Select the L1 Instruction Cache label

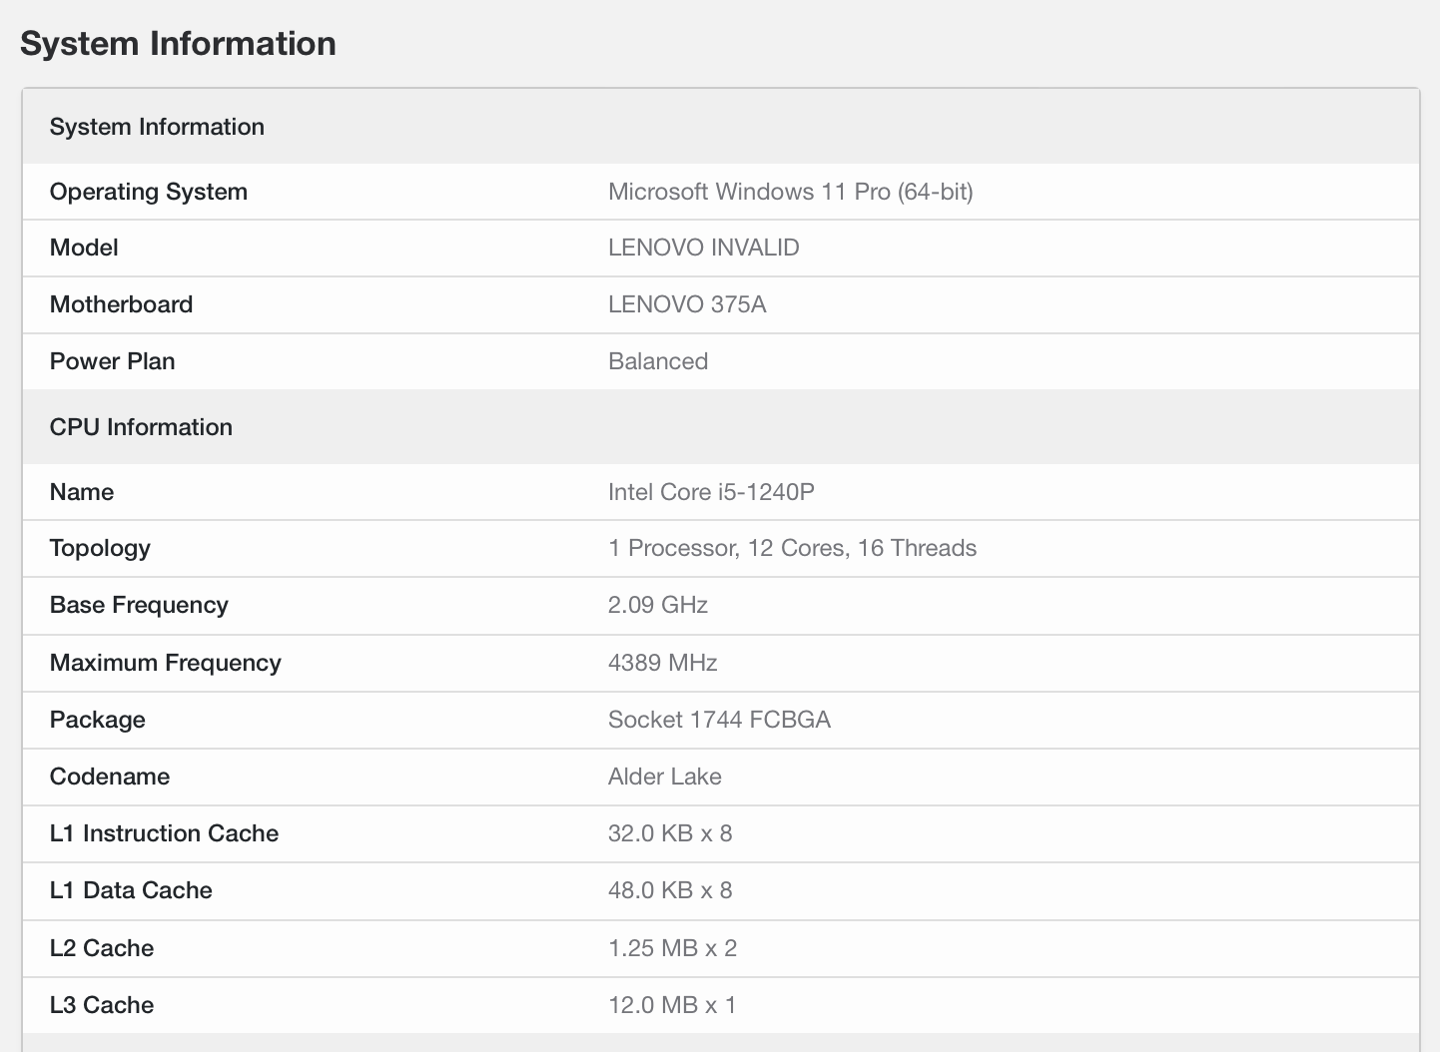(x=164, y=834)
